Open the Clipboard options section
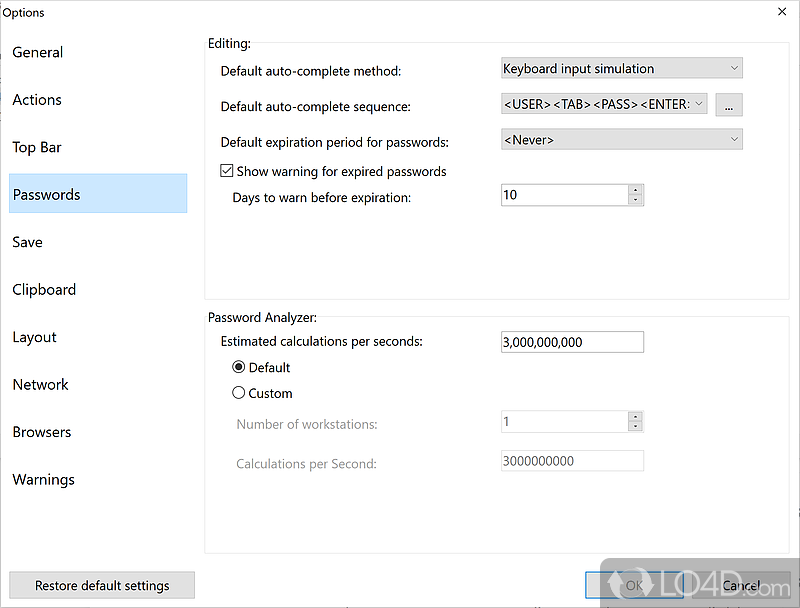 (x=44, y=290)
